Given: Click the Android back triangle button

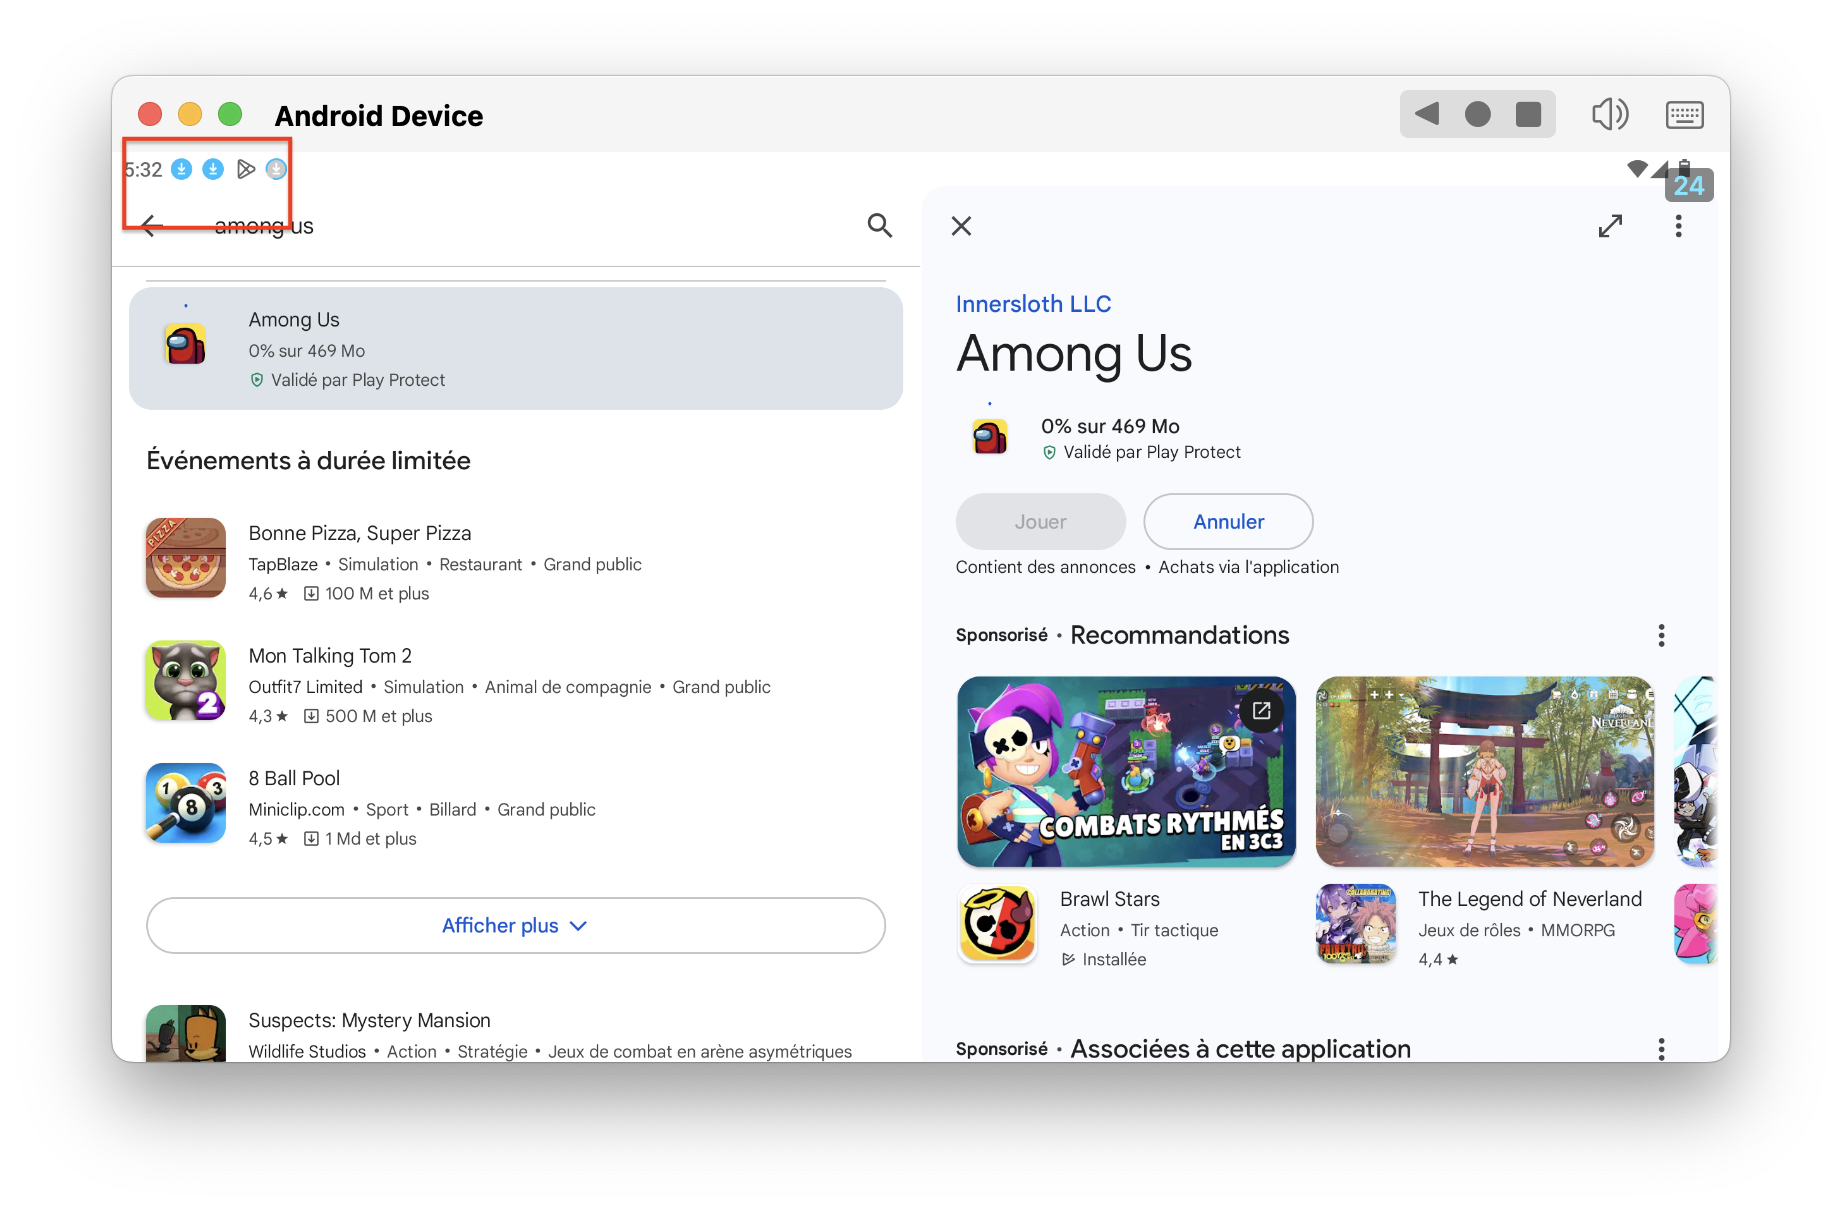Looking at the screenshot, I should [x=1427, y=114].
